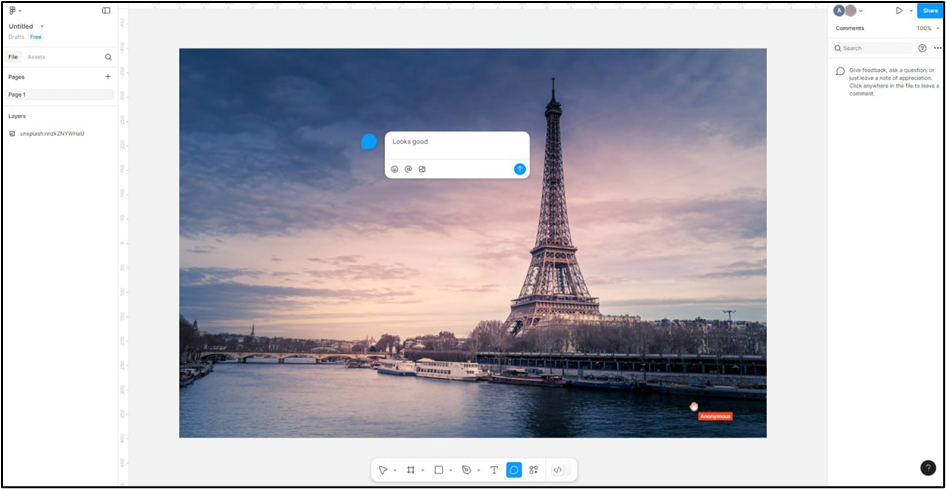Click the blue 'A' user avatar

(x=839, y=10)
